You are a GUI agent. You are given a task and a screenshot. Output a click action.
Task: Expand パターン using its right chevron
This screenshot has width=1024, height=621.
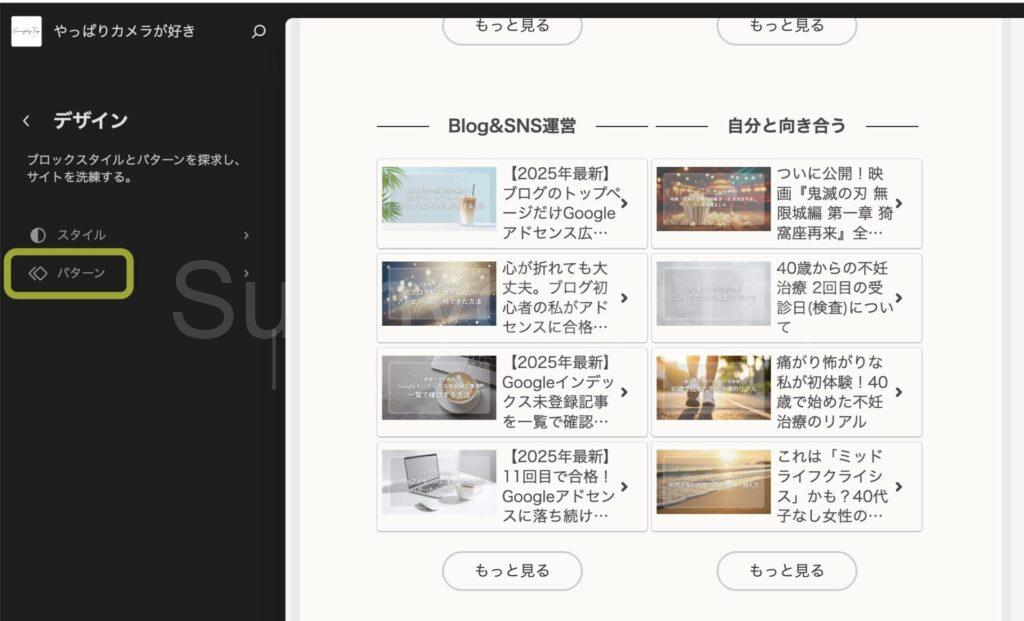pos(246,273)
